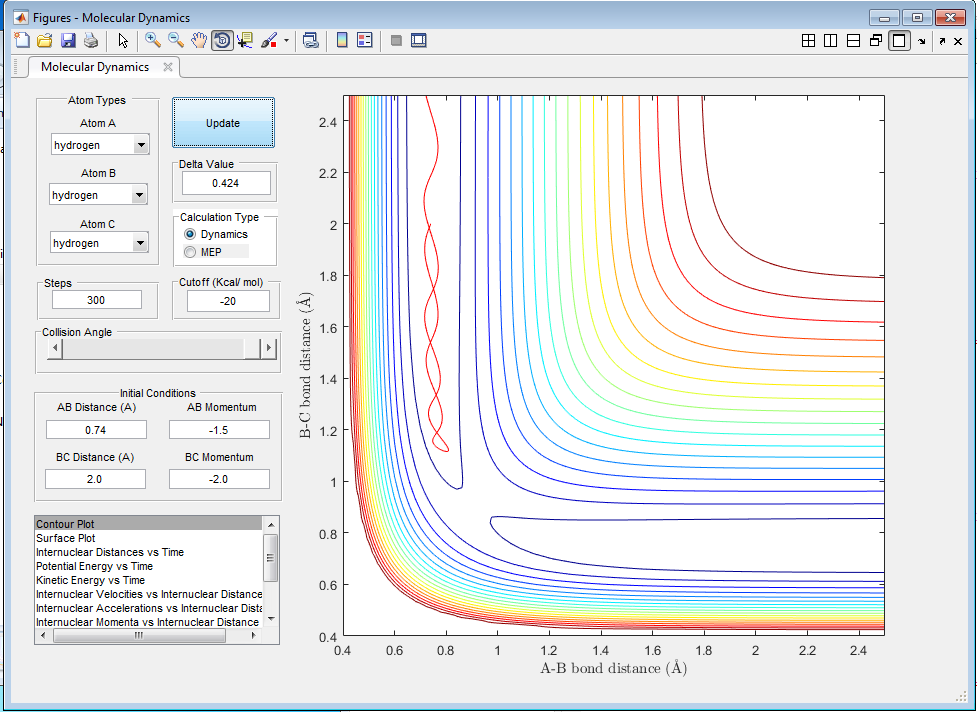Switch to the Molecular Dynamics tab
Screen dimensions: 977x712
pyautogui.click(x=95, y=67)
